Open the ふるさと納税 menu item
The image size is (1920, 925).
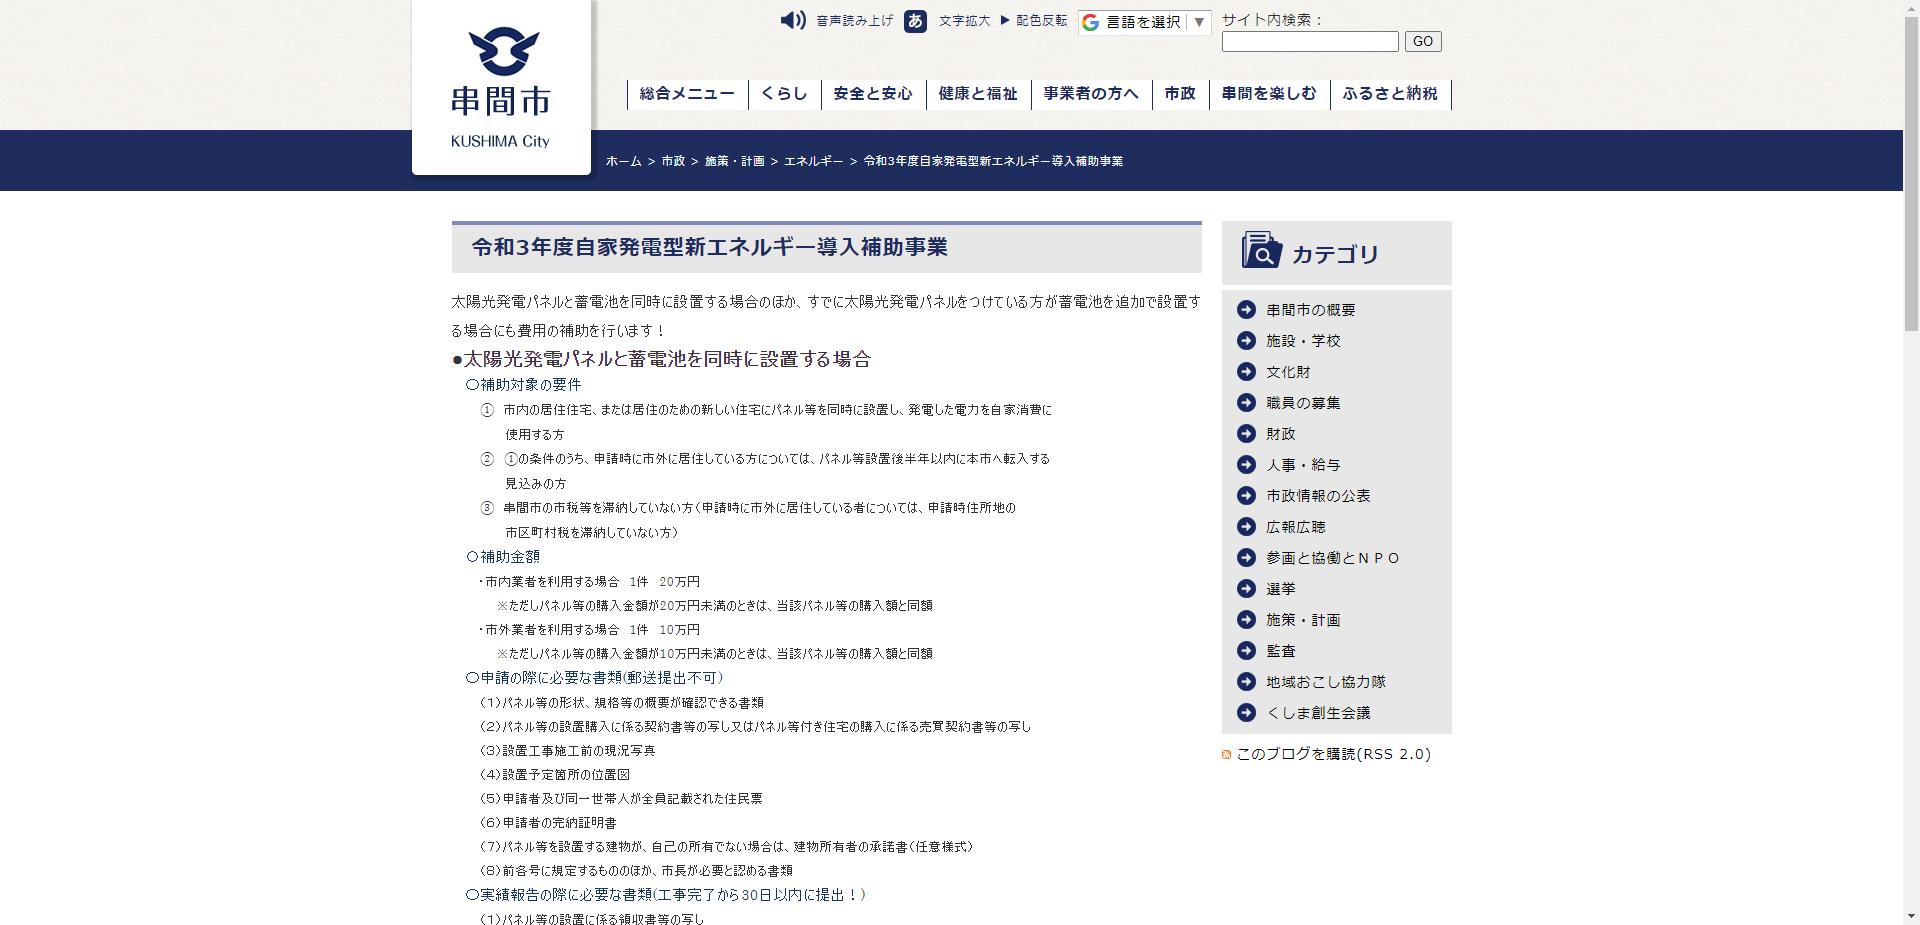[x=1390, y=94]
